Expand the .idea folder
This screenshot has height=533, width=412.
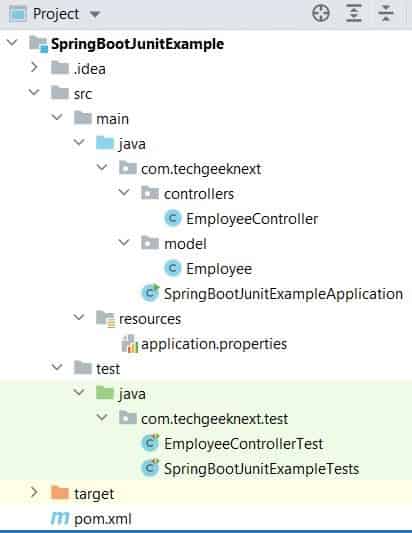click(34, 67)
